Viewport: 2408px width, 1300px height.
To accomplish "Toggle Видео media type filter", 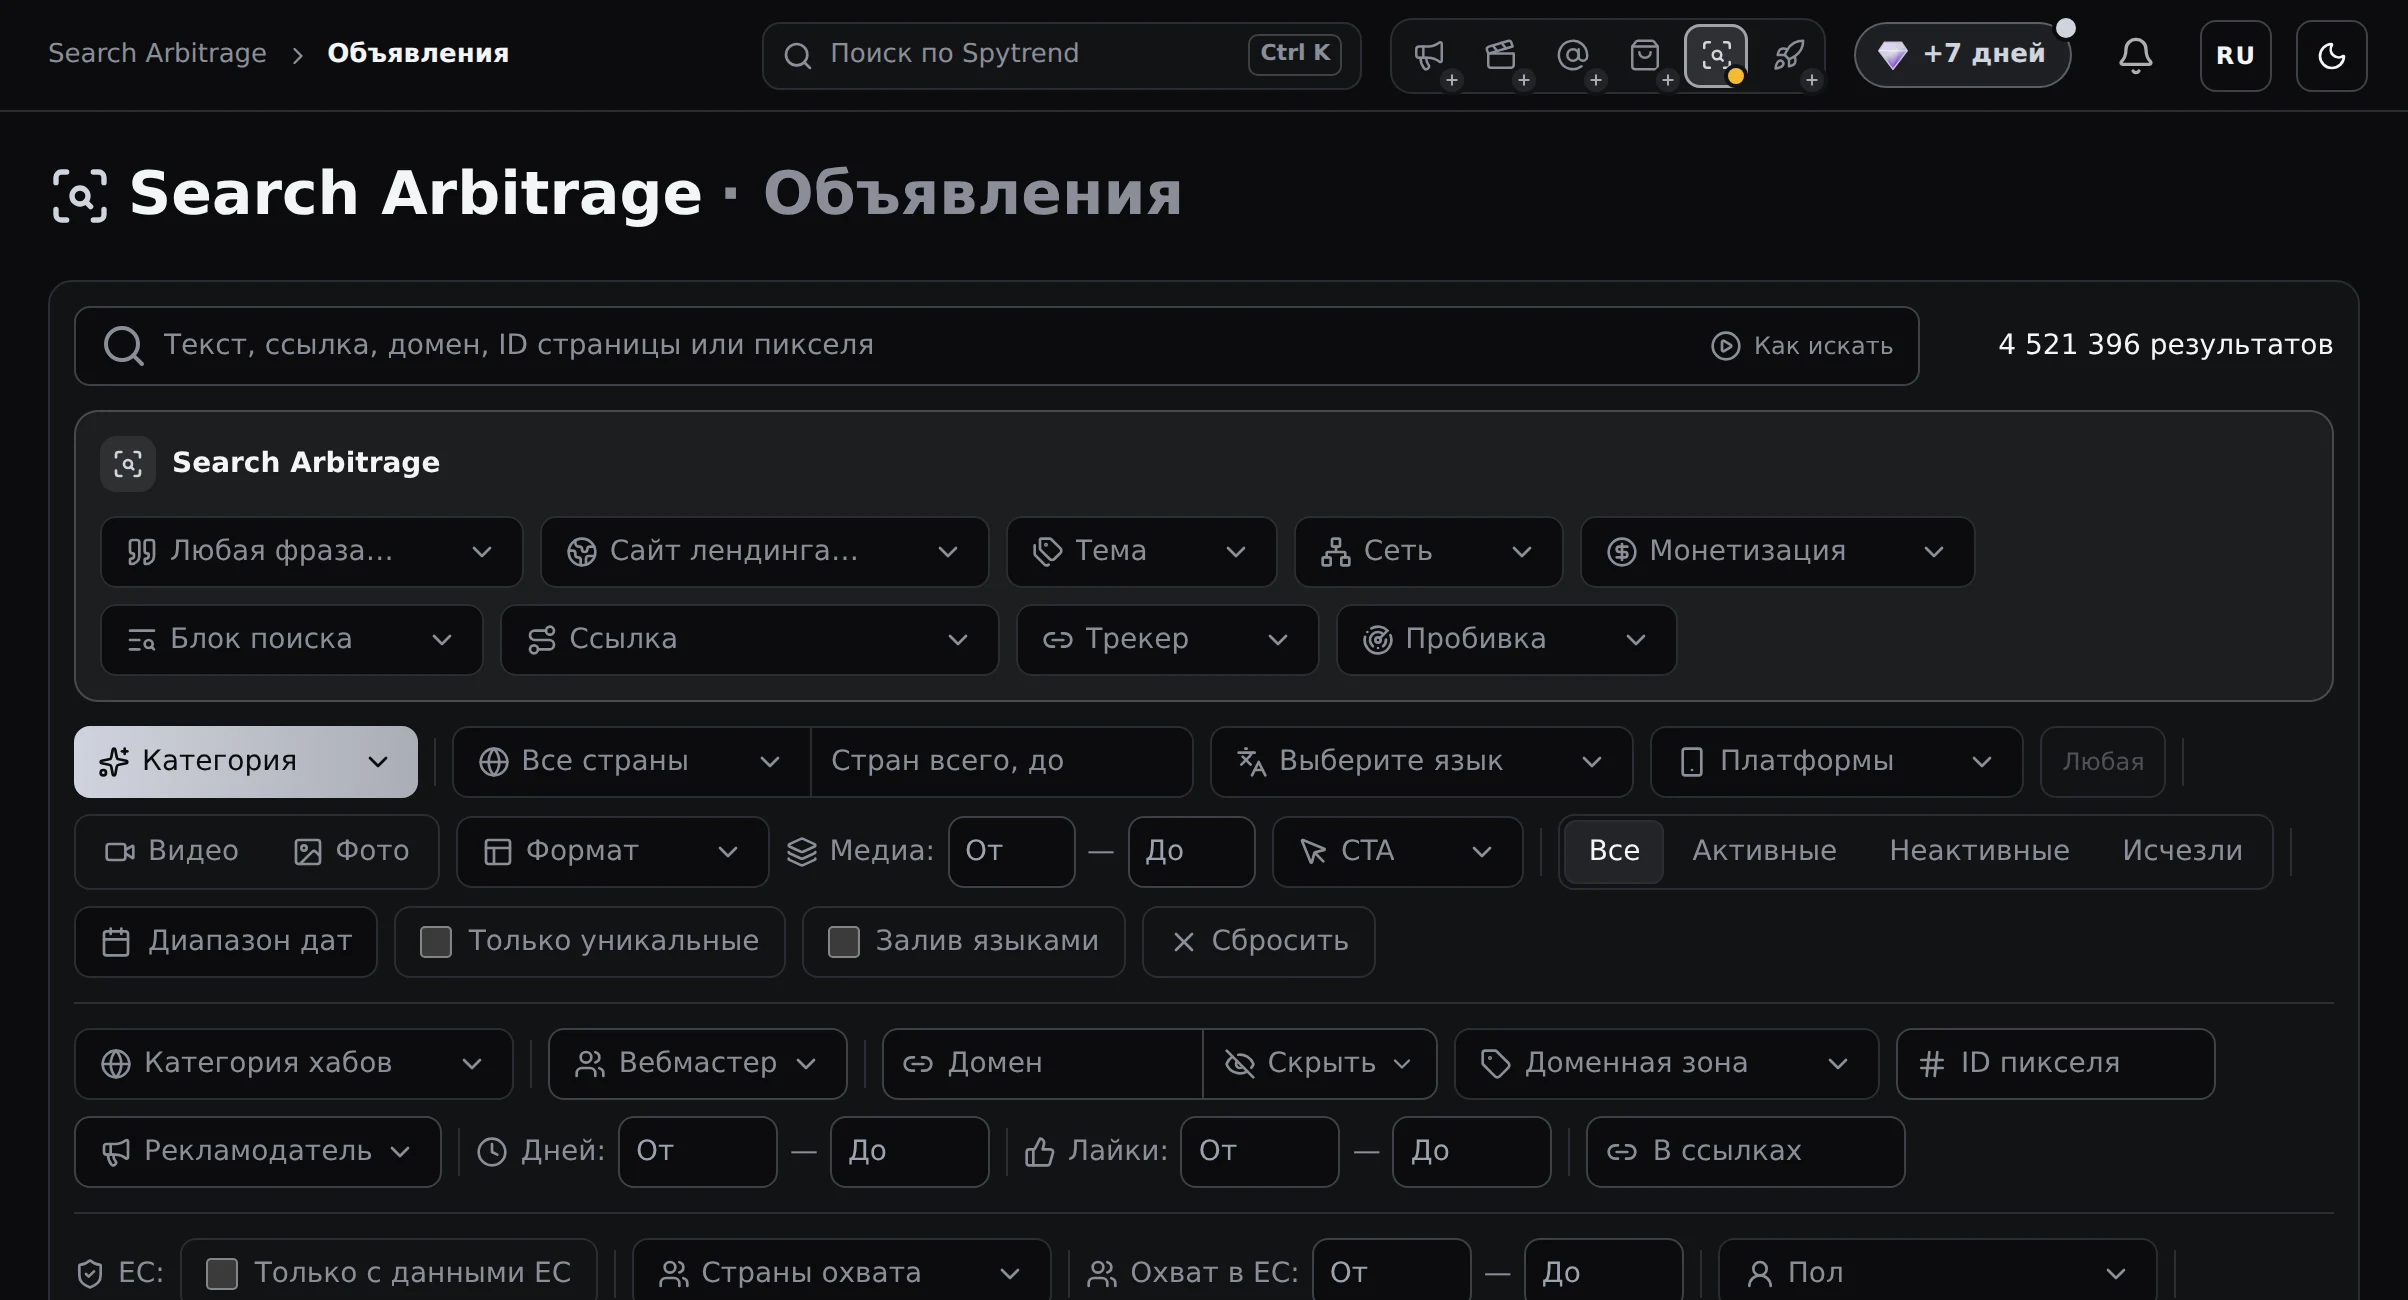I will coord(172,851).
